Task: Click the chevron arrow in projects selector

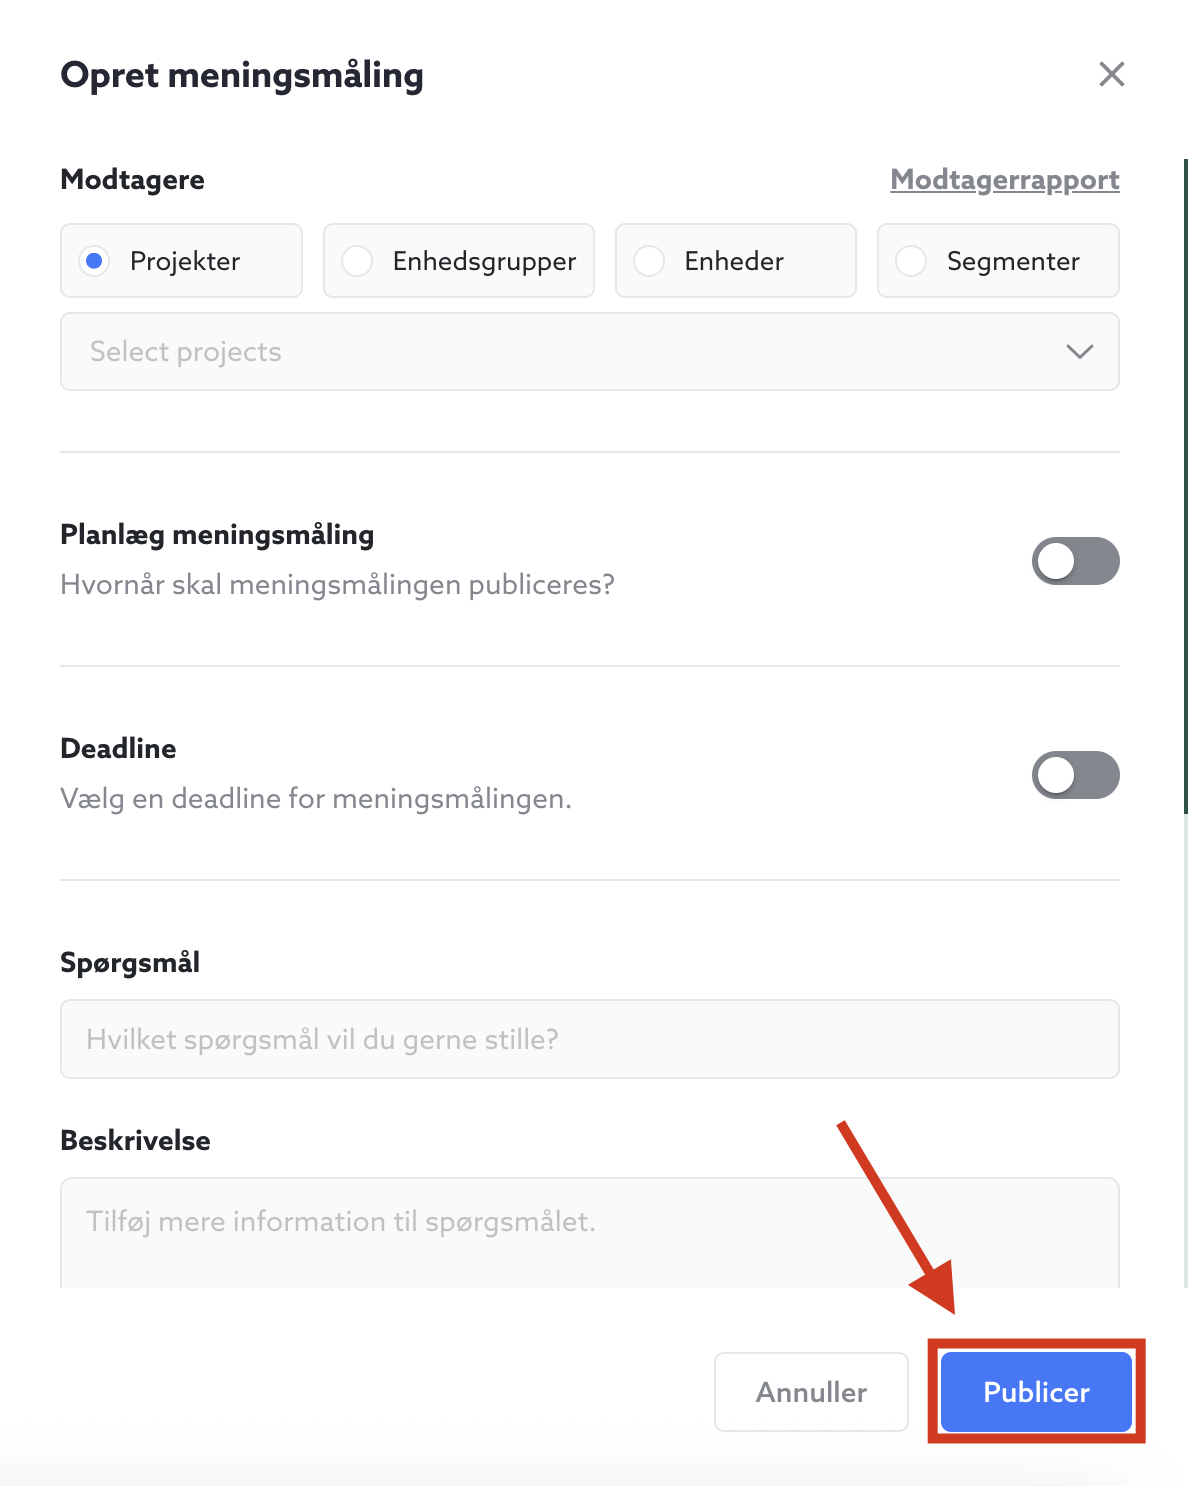Action: tap(1079, 352)
